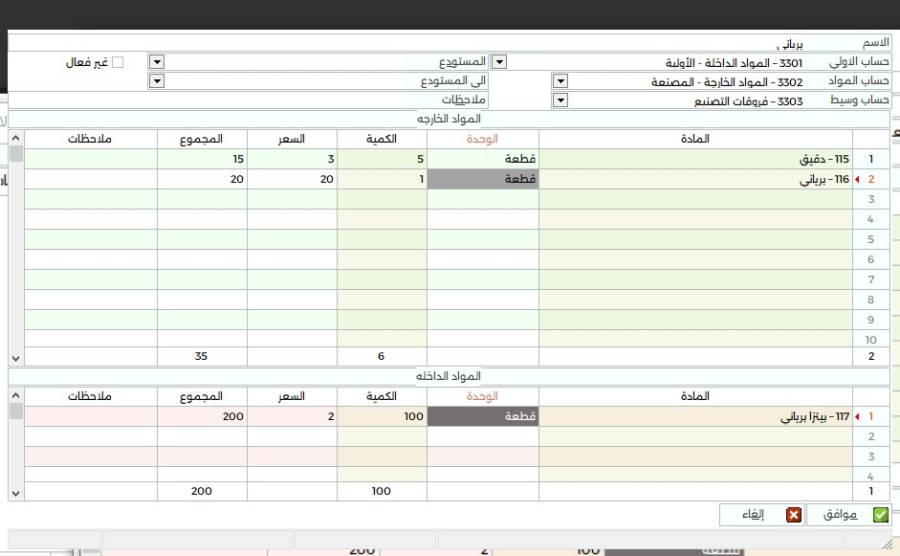Click scroll down arrow of المواد الخارجه grid
Viewport: 900px width, 556px height.
click(x=16, y=359)
